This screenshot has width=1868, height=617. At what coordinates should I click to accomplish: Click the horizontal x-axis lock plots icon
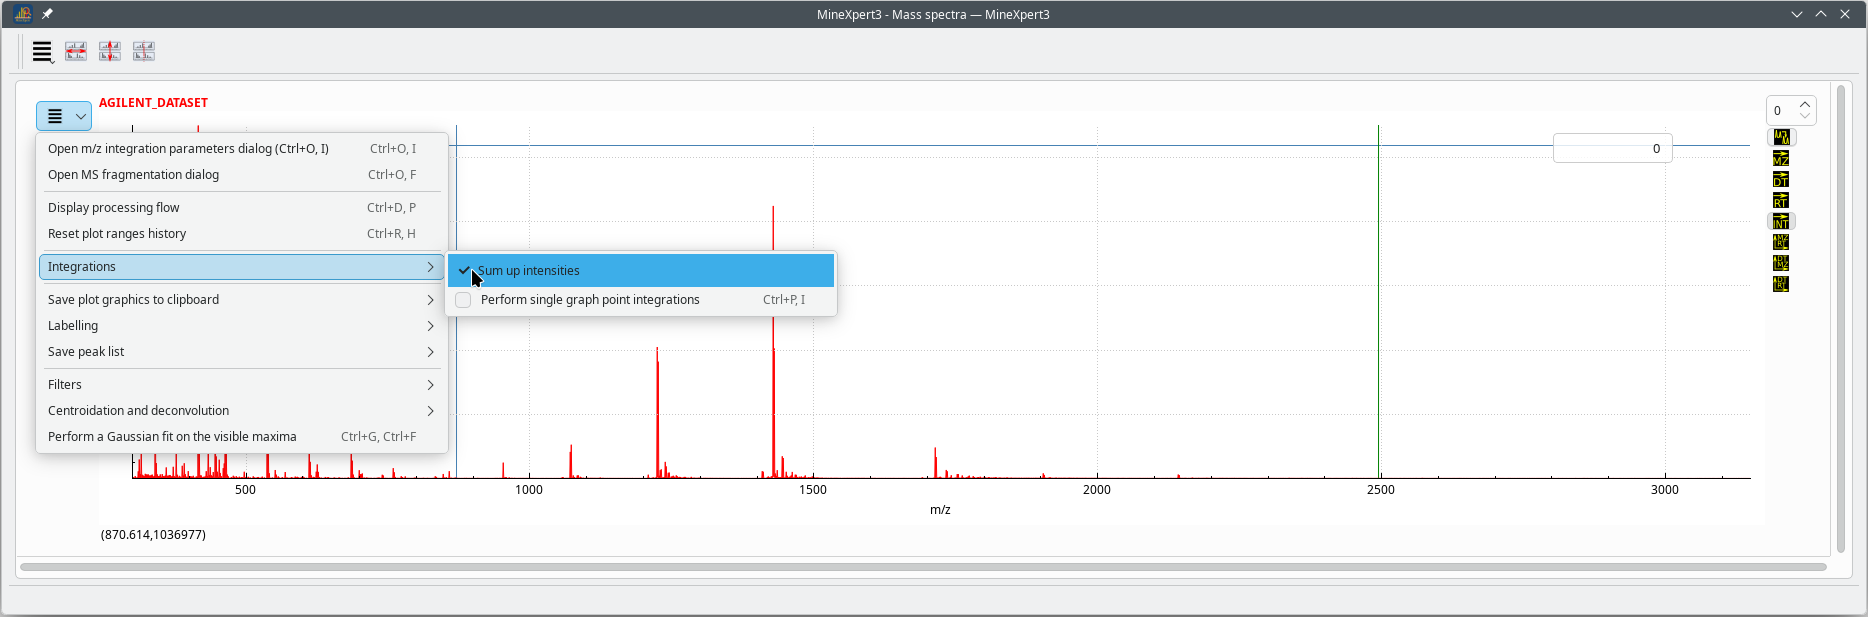click(x=76, y=51)
